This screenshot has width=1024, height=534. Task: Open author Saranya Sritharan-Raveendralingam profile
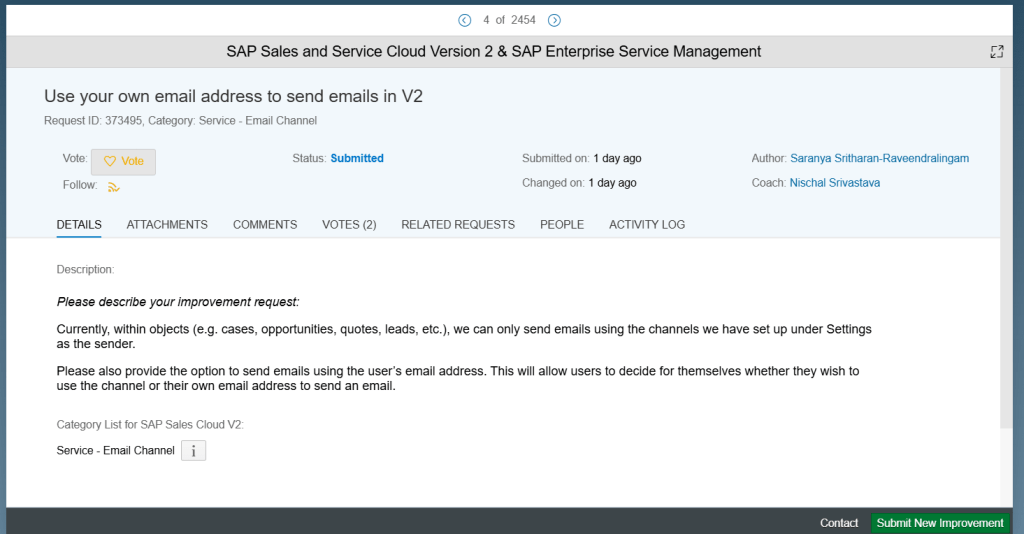pos(879,158)
